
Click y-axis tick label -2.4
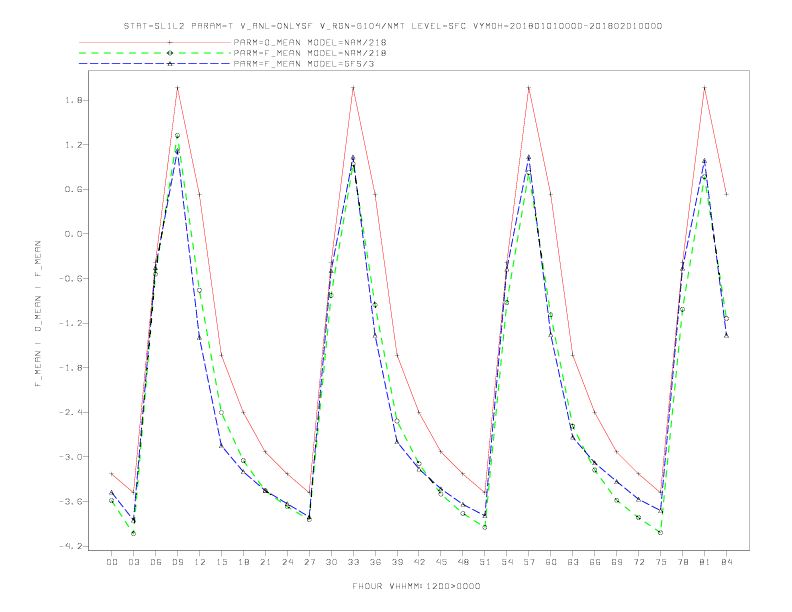[71, 413]
